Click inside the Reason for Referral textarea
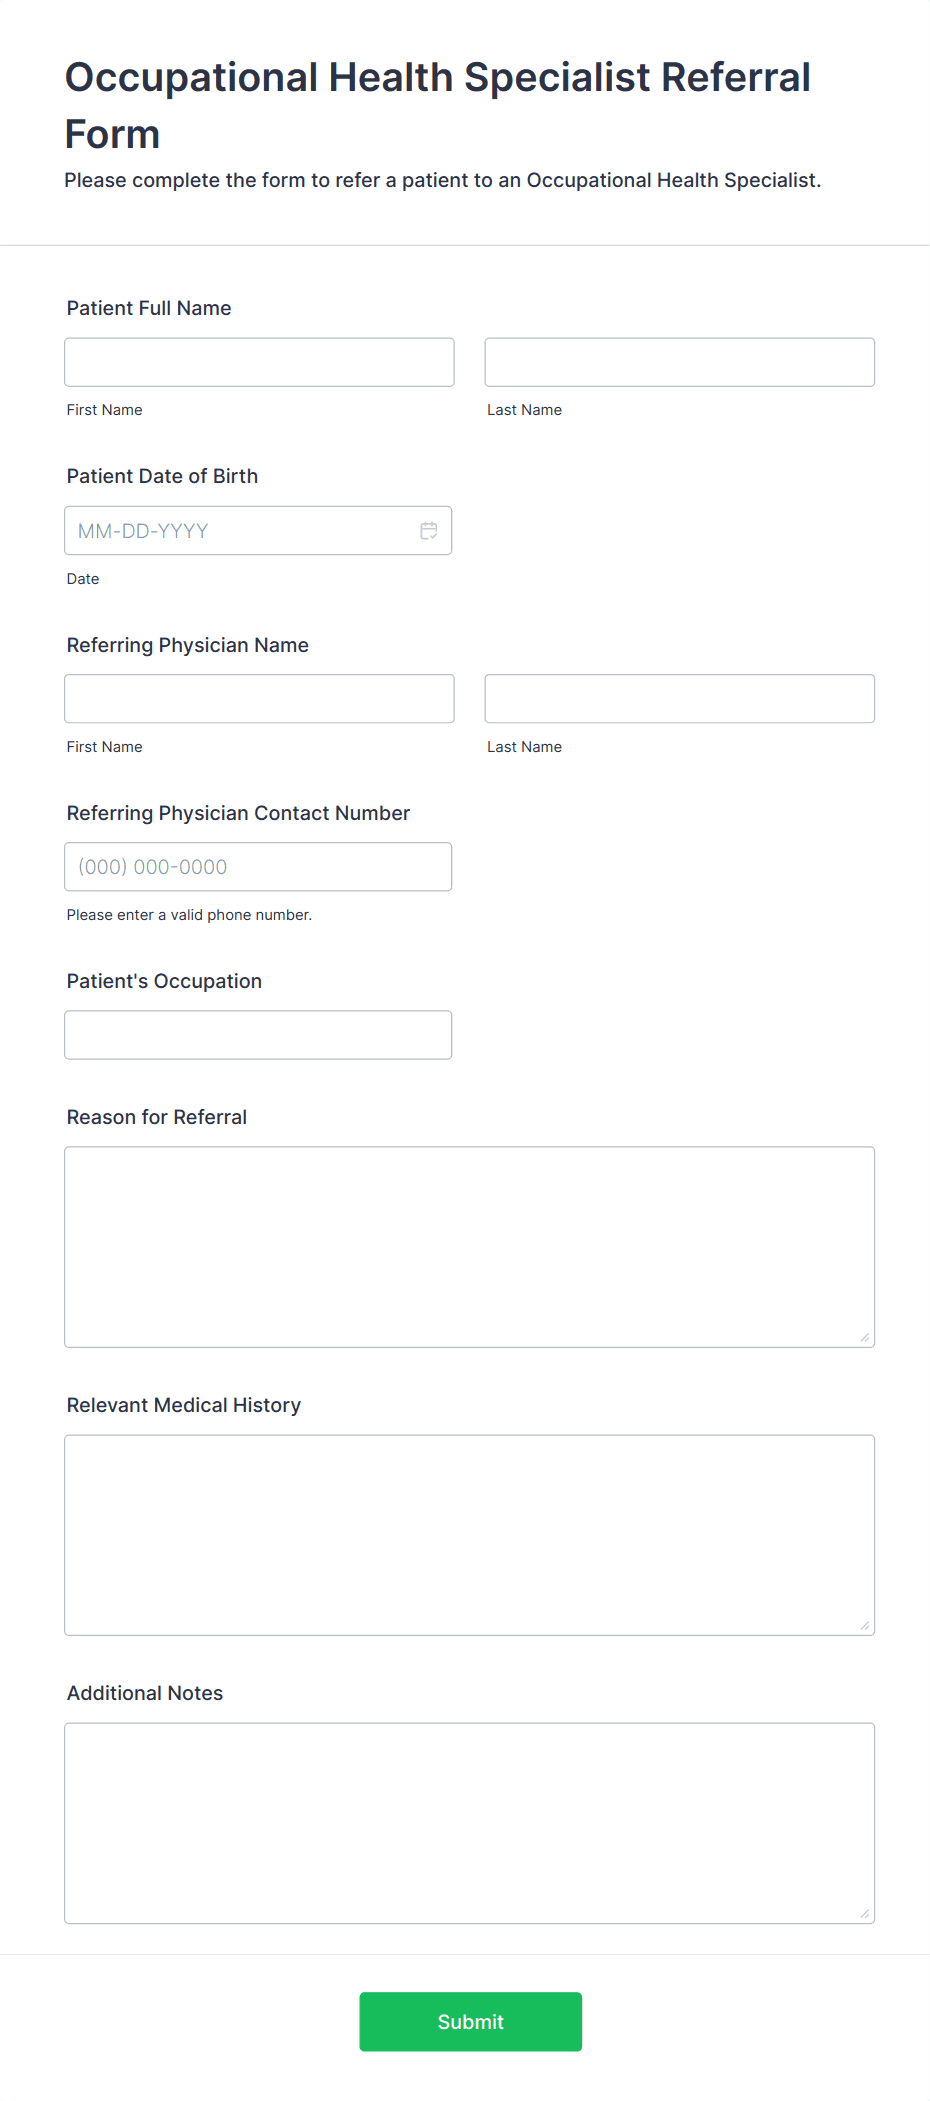Image resolution: width=930 pixels, height=2101 pixels. click(x=469, y=1245)
